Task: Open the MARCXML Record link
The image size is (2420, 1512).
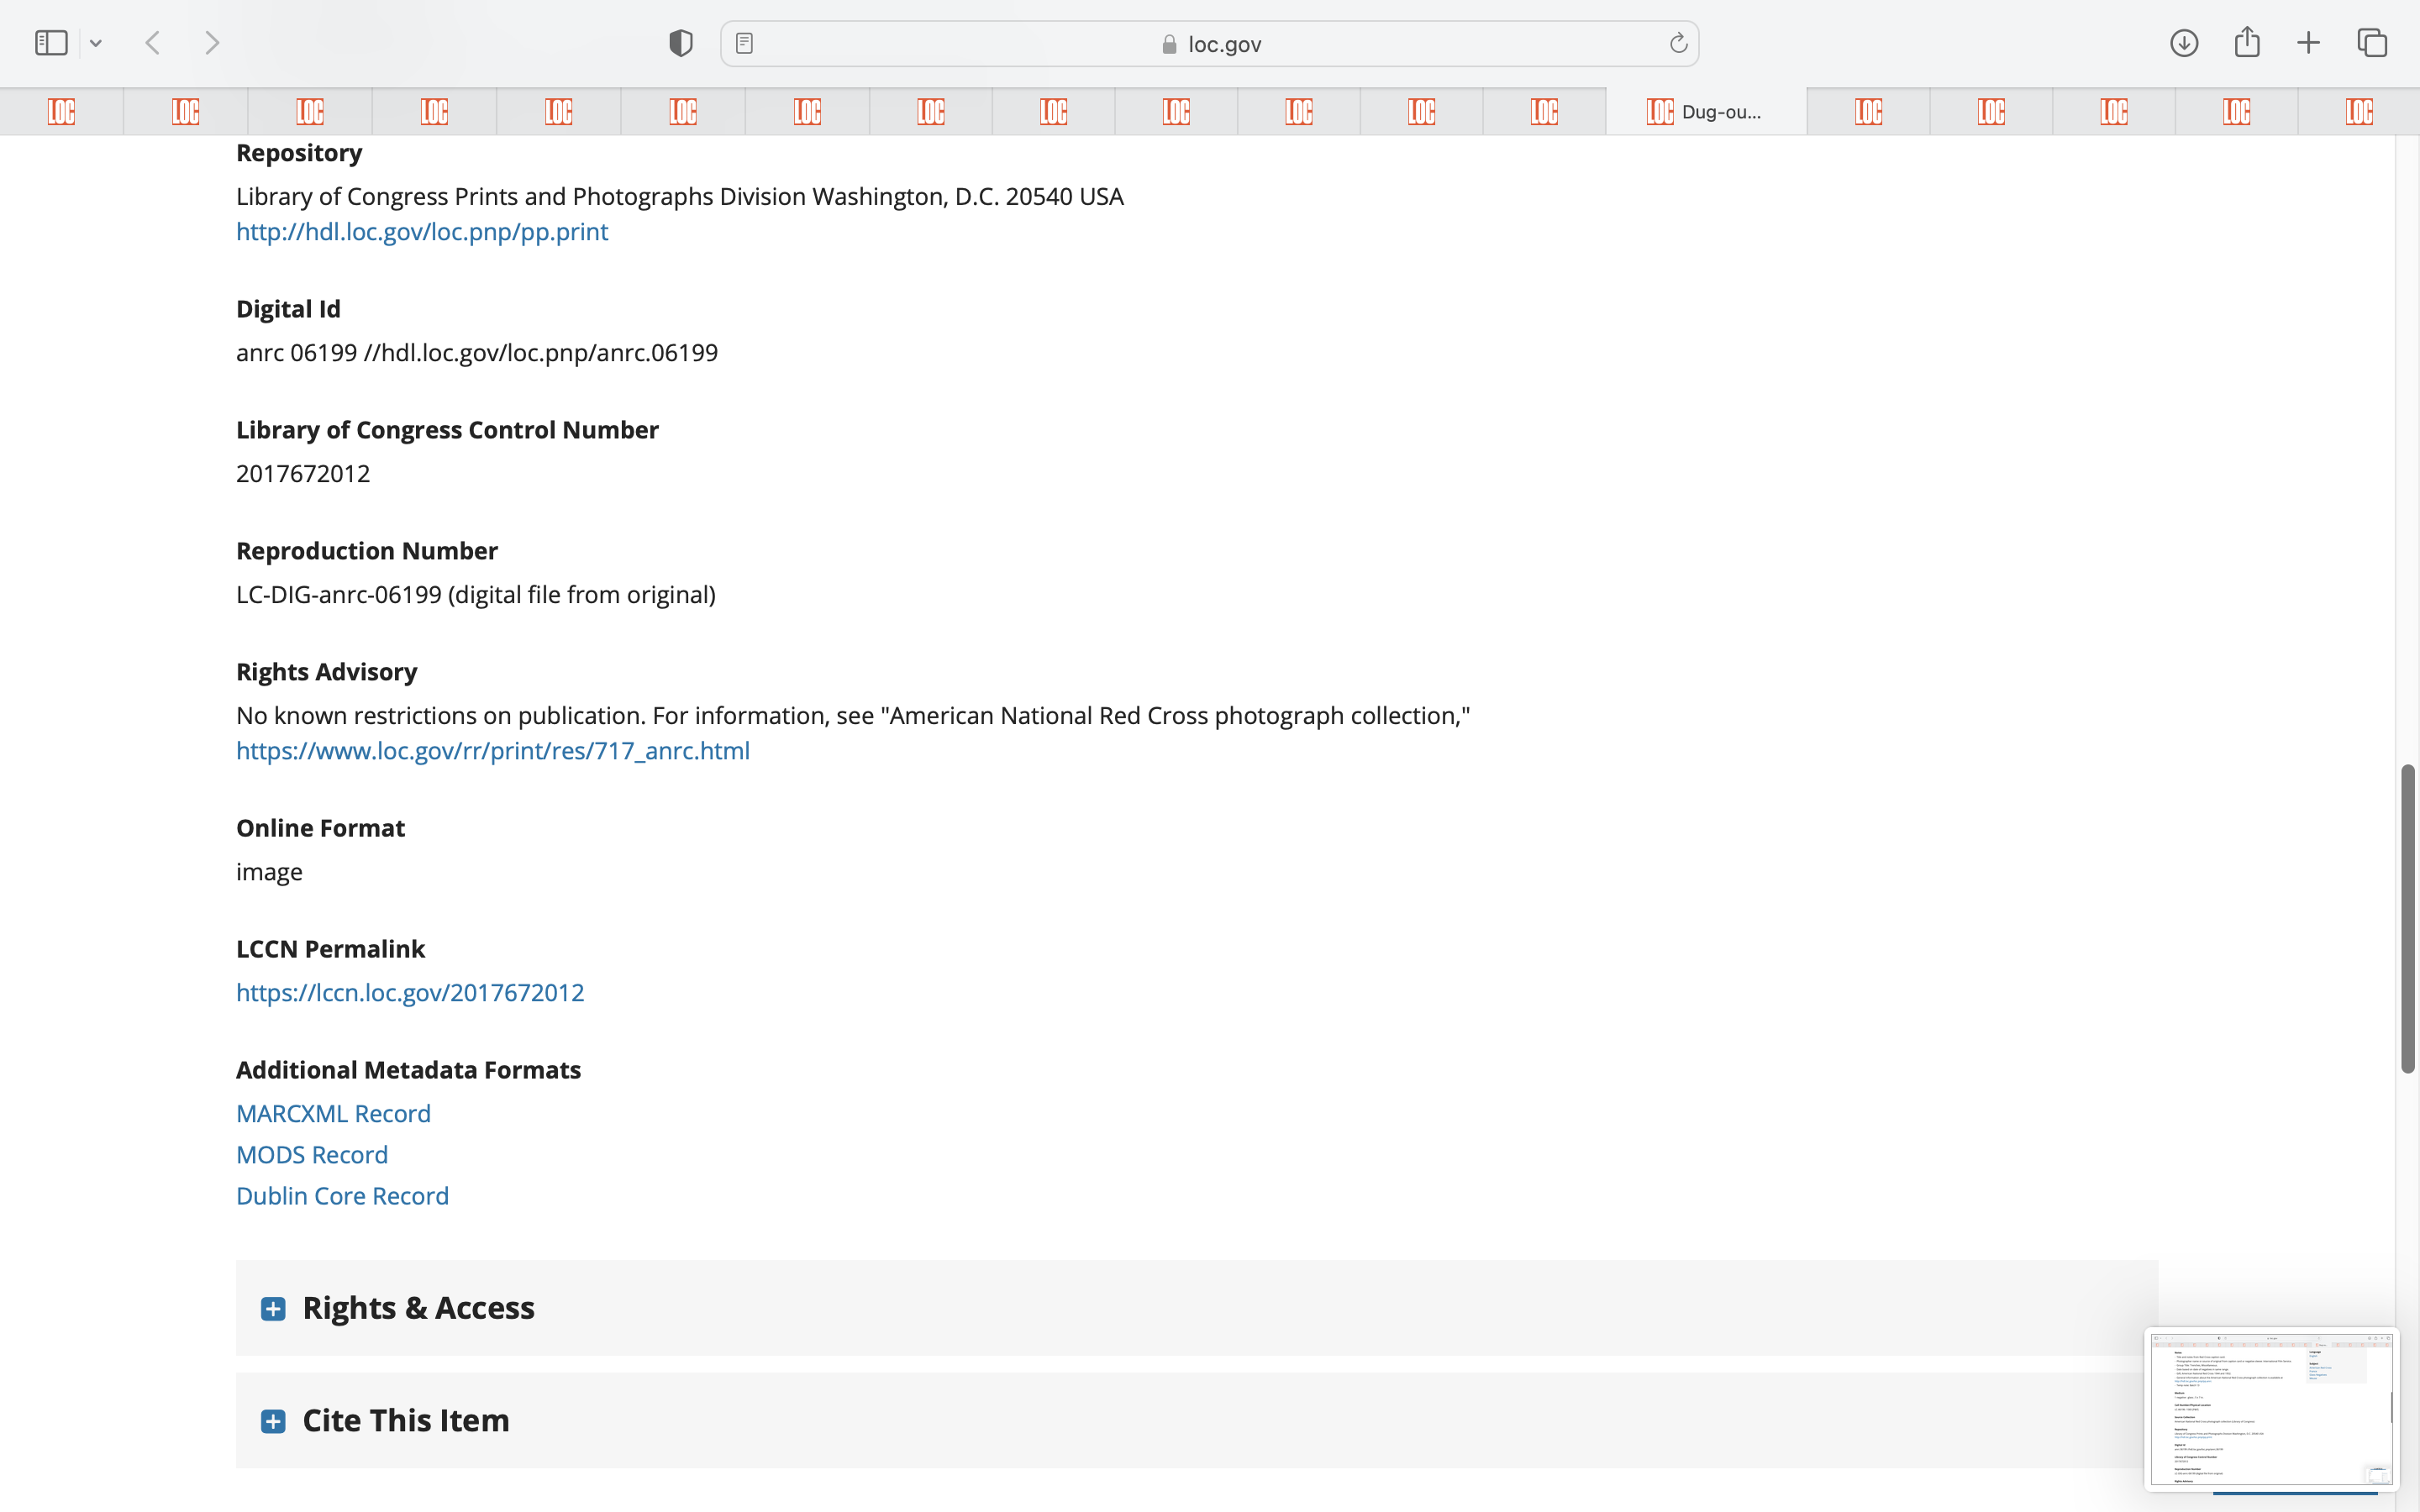Action: (x=333, y=1113)
